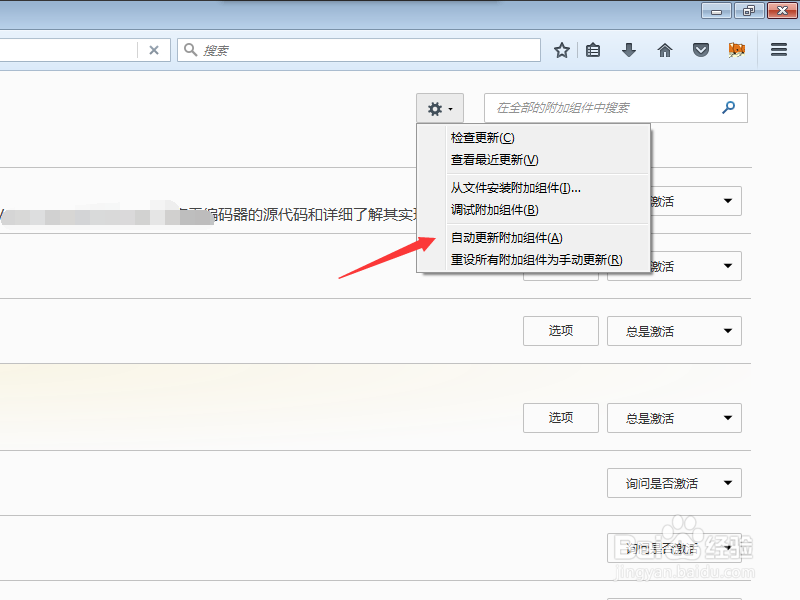Click the 选项 button next to 总是激活
Viewport: 800px width, 600px height.
[560, 330]
